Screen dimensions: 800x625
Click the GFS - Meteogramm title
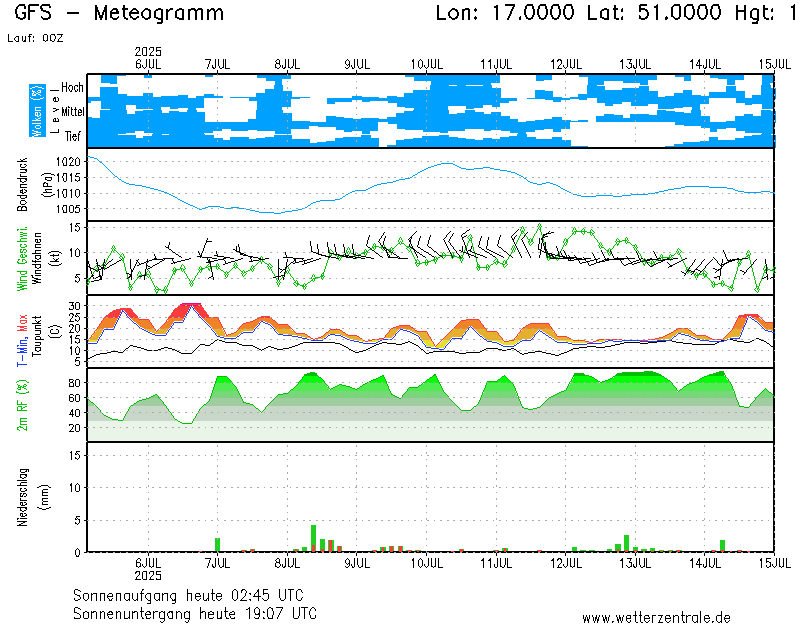click(x=119, y=13)
